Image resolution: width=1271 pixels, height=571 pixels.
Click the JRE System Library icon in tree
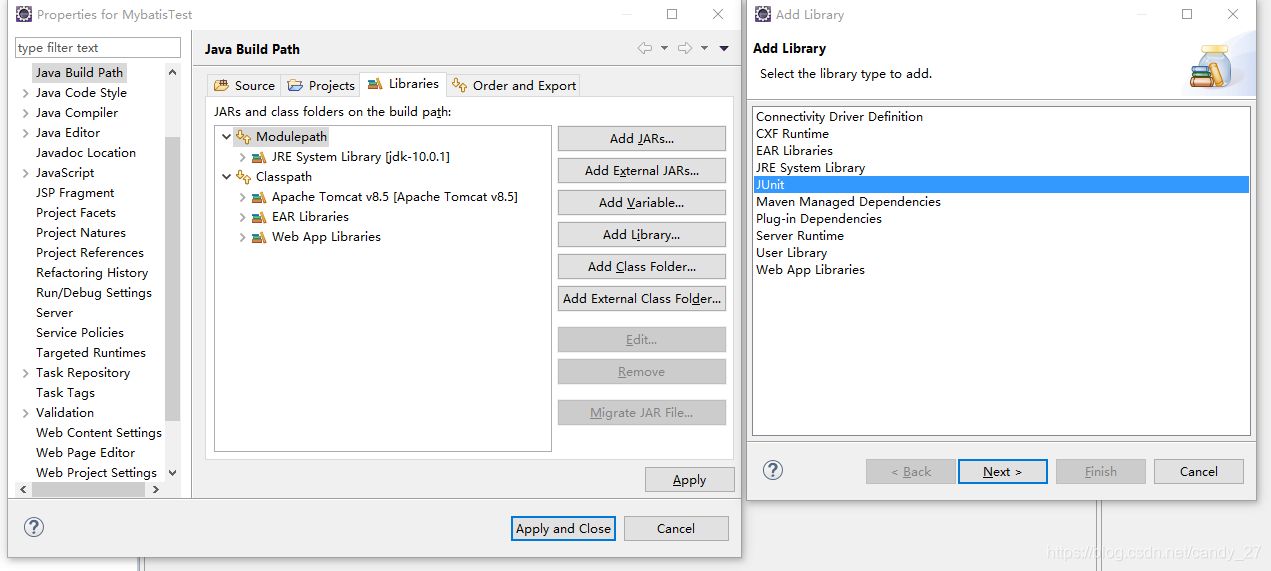pos(259,157)
